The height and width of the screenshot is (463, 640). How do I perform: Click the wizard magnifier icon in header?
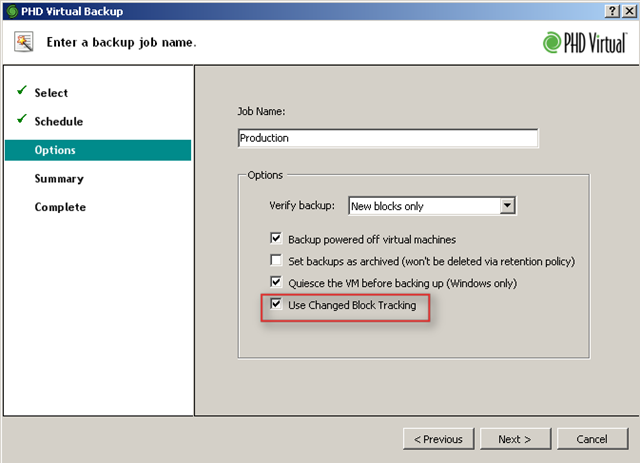[x=25, y=42]
